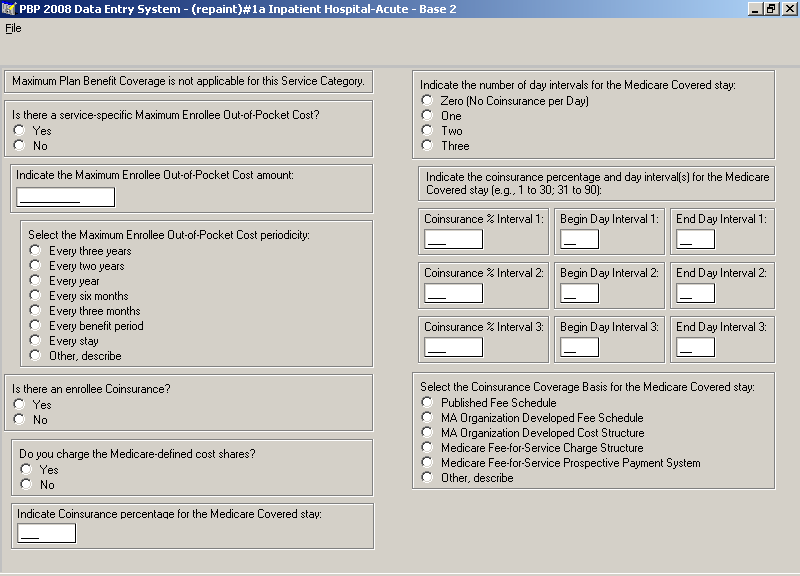
Task: Click 'Select the Maximum Enrollee Out-of-Pocket Cost periodicity' label
Action: [169, 235]
